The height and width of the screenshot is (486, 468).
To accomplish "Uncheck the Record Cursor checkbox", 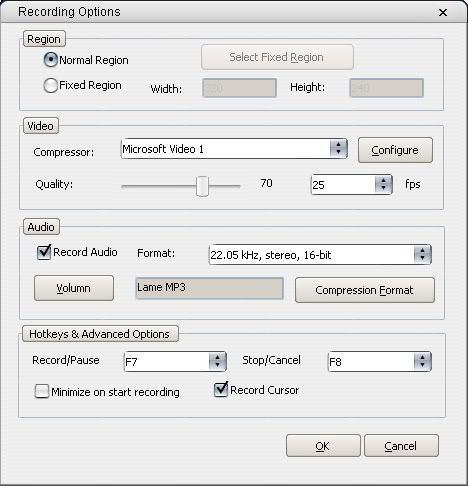I will 221,389.
